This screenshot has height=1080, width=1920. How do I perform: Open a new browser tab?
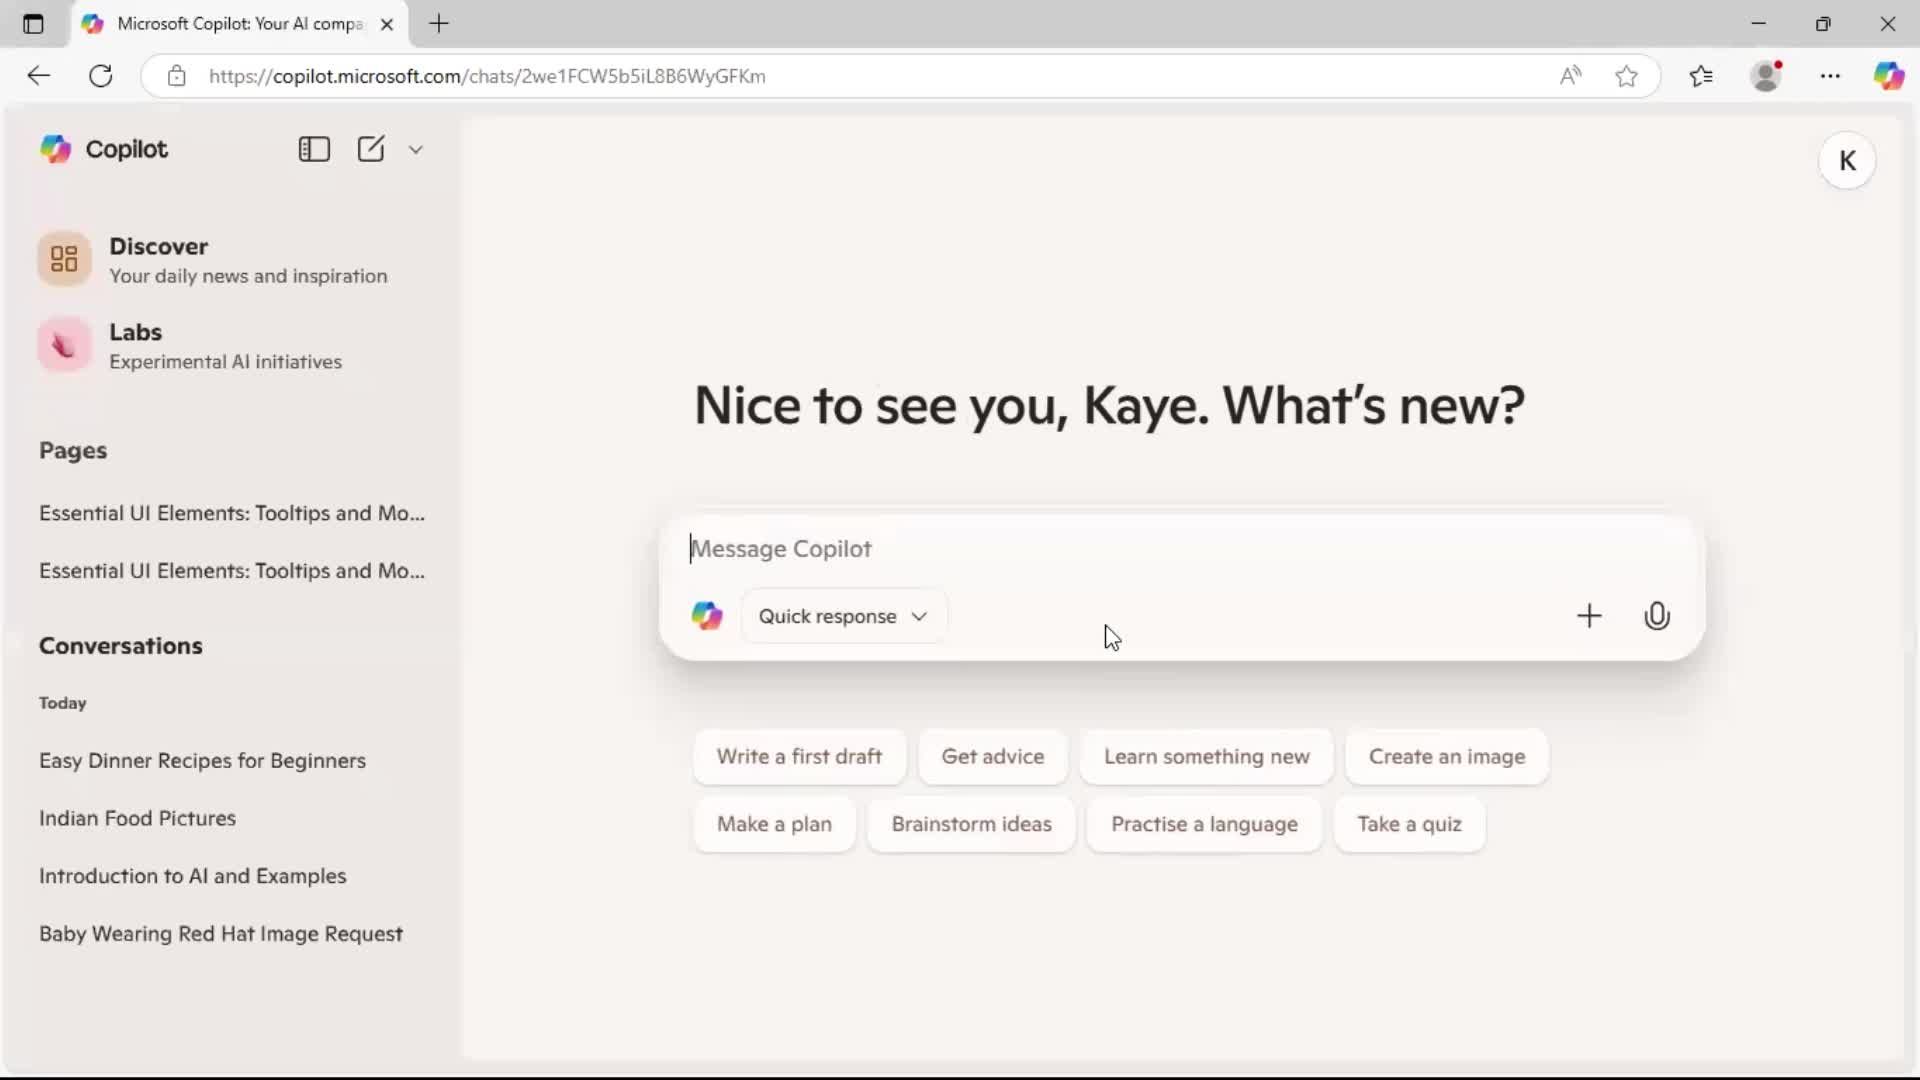pyautogui.click(x=439, y=24)
